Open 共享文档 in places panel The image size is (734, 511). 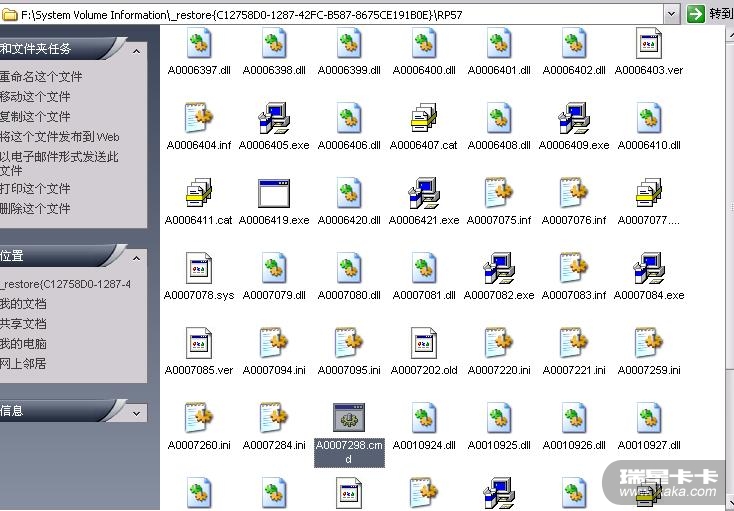pos(23,324)
